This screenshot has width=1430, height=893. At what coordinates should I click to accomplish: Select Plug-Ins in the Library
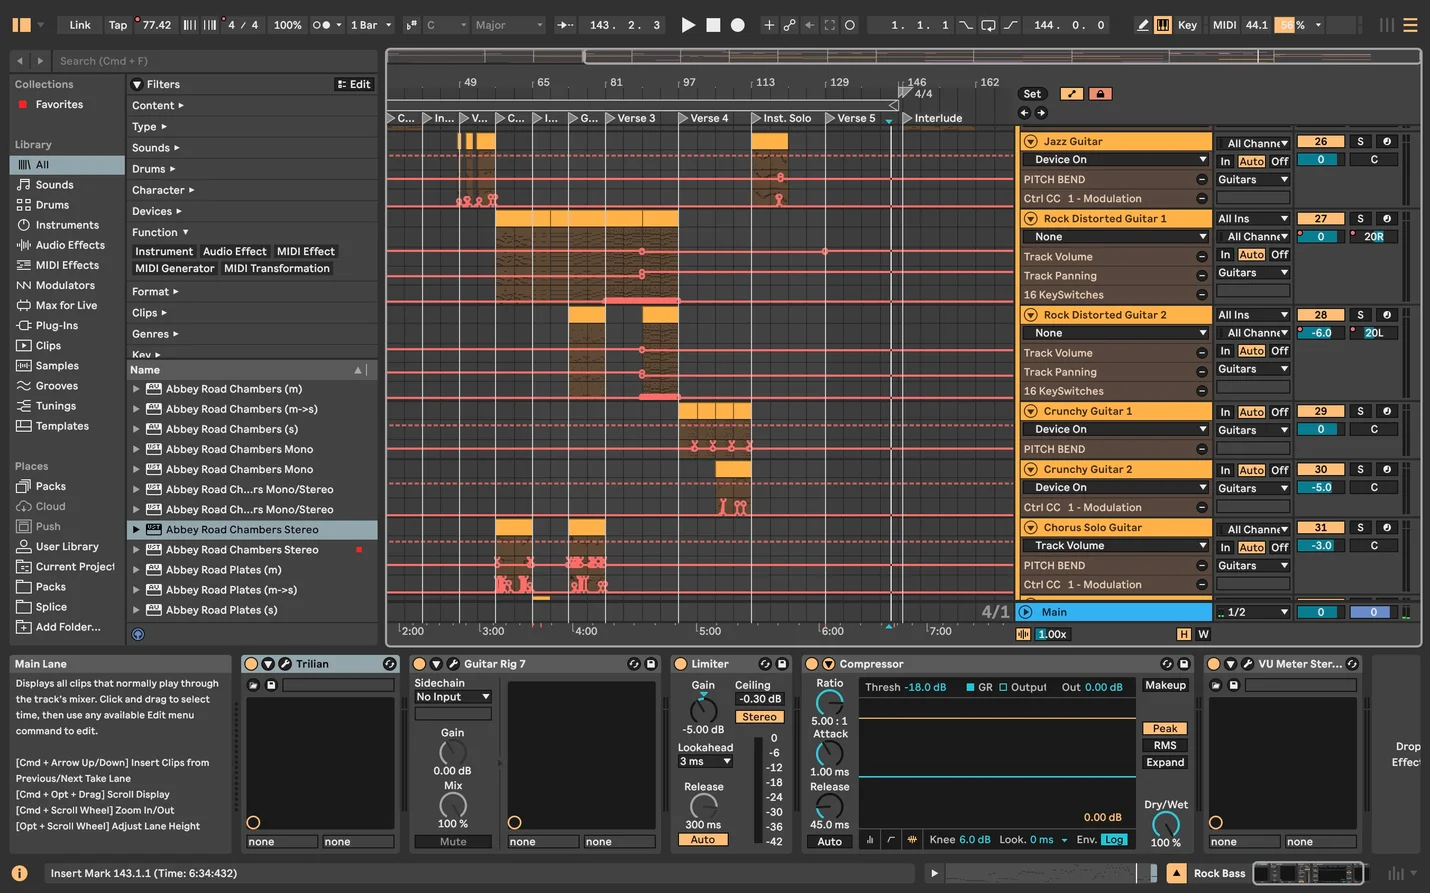(56, 326)
